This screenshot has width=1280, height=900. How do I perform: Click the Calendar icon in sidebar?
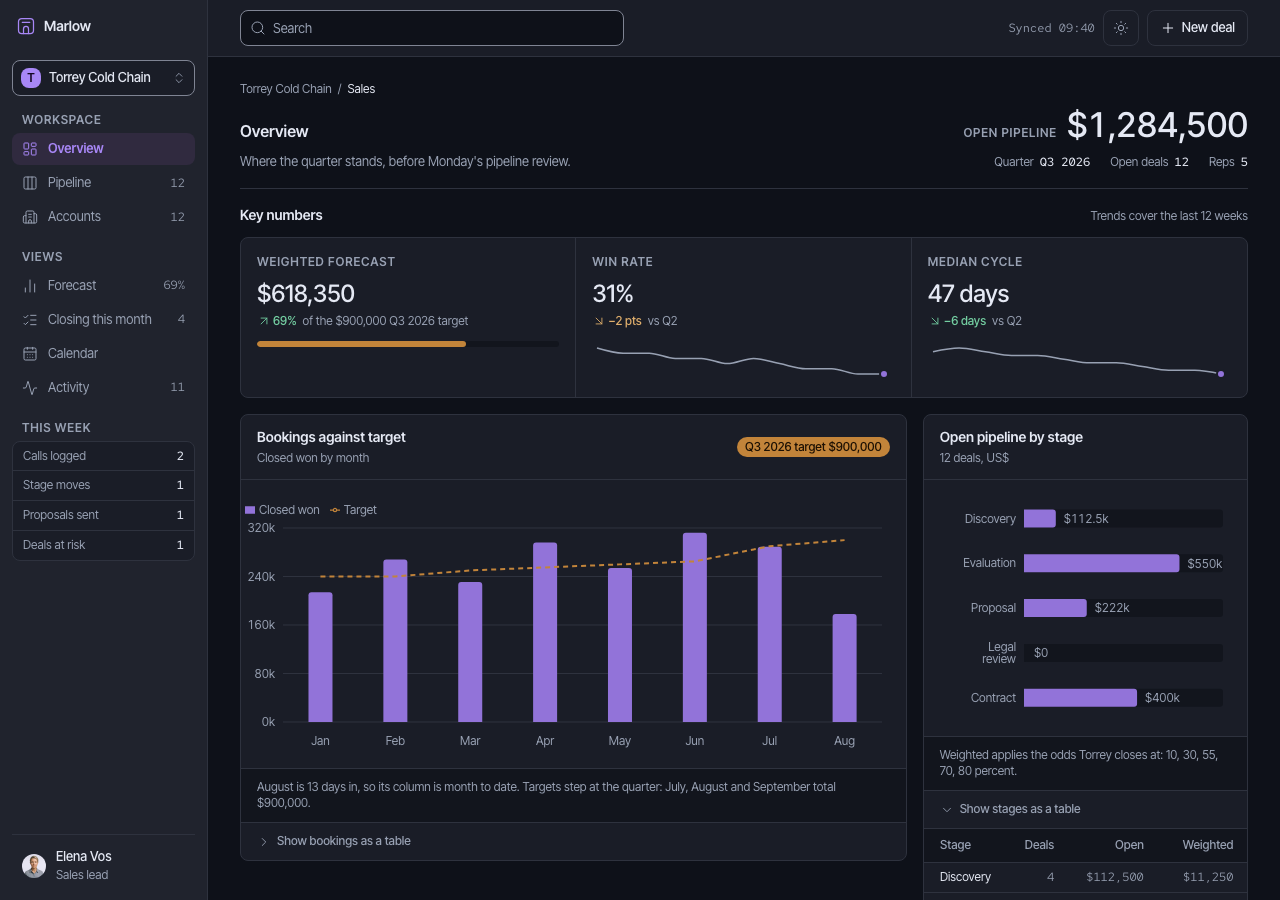point(30,354)
